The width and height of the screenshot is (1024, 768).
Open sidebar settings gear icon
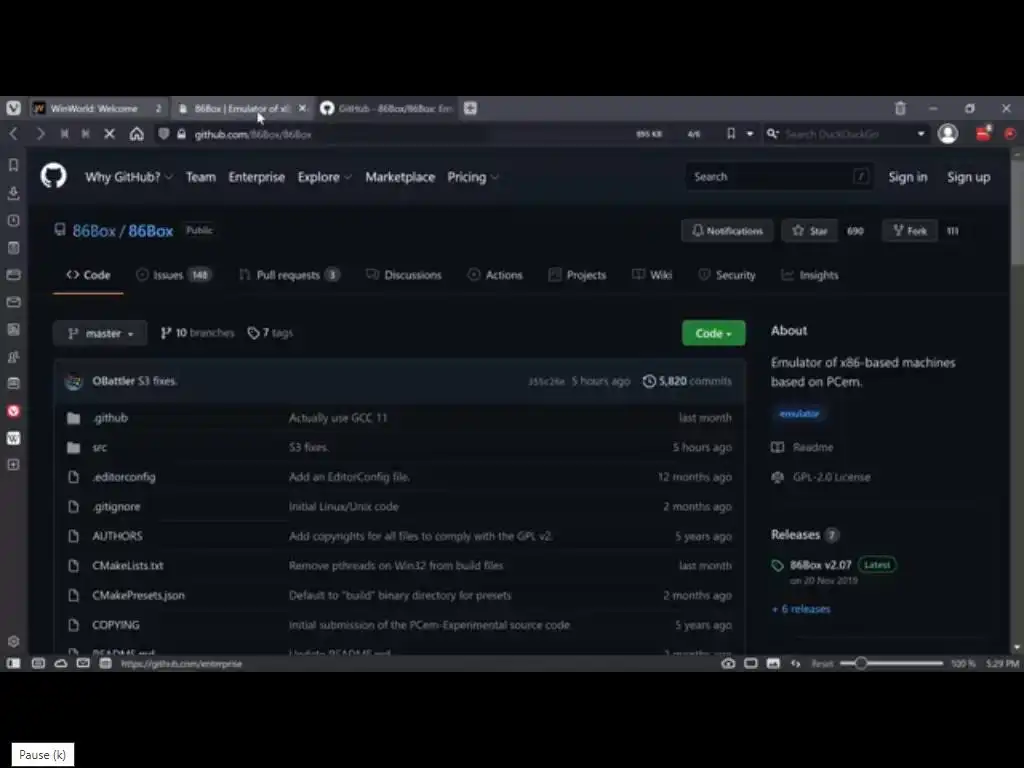pos(13,641)
